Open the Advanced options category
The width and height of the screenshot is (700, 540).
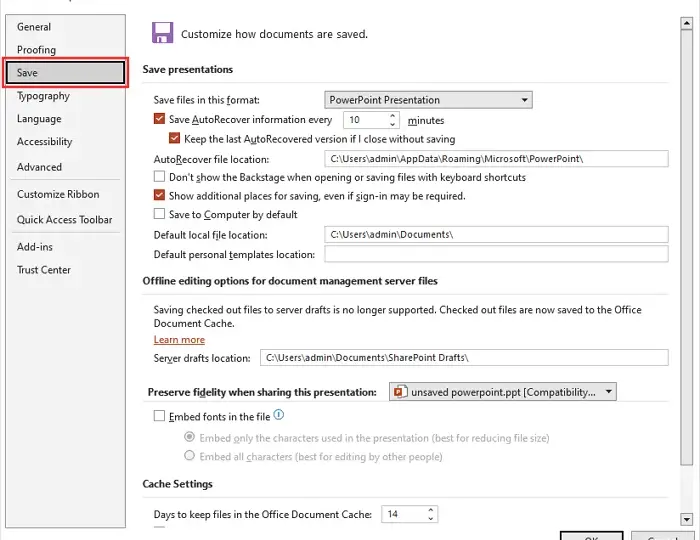39,167
